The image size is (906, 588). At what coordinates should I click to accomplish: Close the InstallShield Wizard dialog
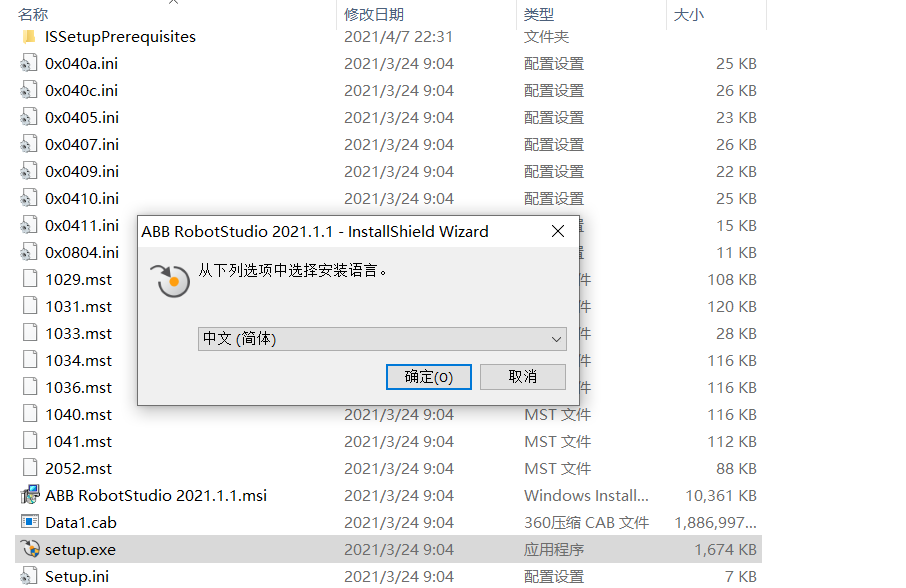(x=558, y=232)
